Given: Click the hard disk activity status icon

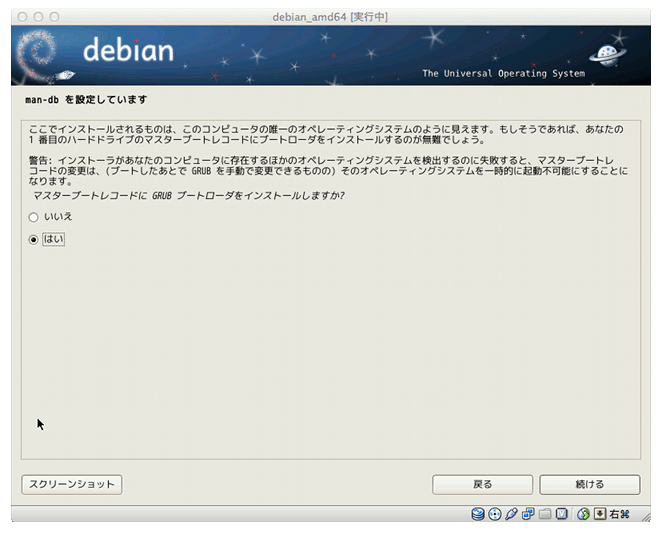Looking at the screenshot, I should click(478, 514).
